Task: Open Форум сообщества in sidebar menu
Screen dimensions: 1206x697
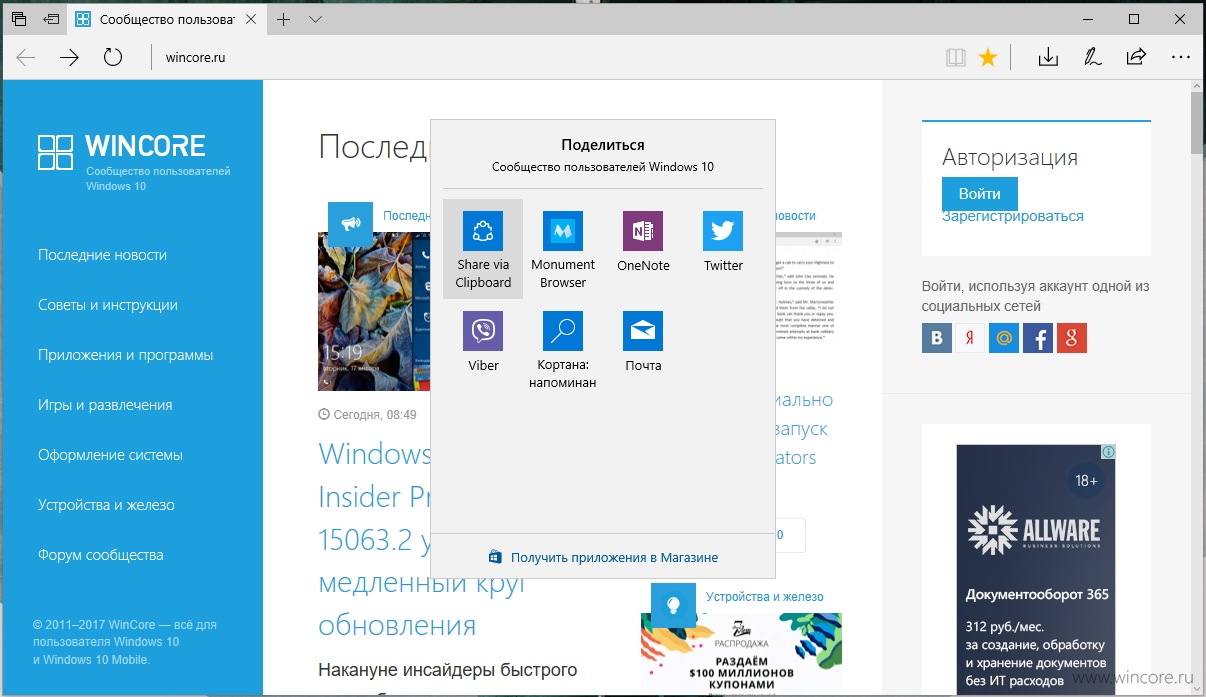Action: (100, 555)
